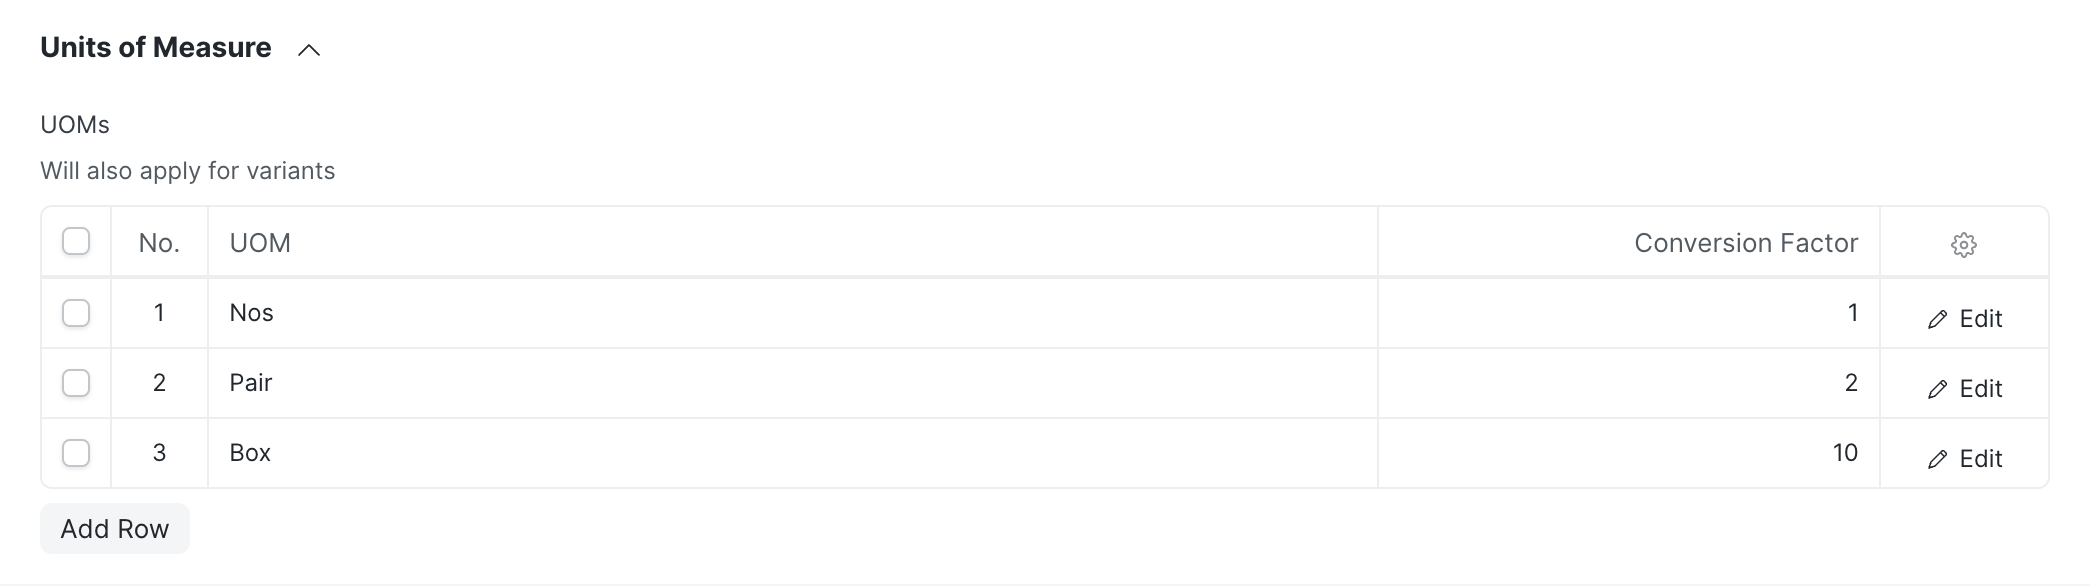Click the Edit text in the Box row

(x=1980, y=459)
